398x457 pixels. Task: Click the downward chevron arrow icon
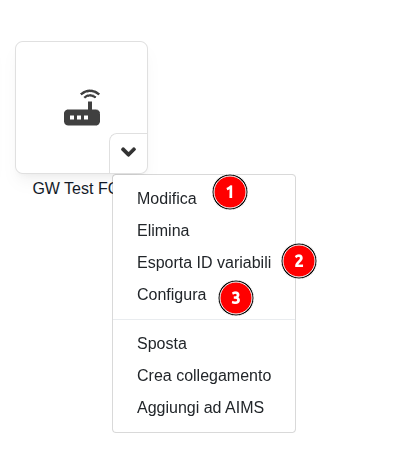click(x=128, y=152)
